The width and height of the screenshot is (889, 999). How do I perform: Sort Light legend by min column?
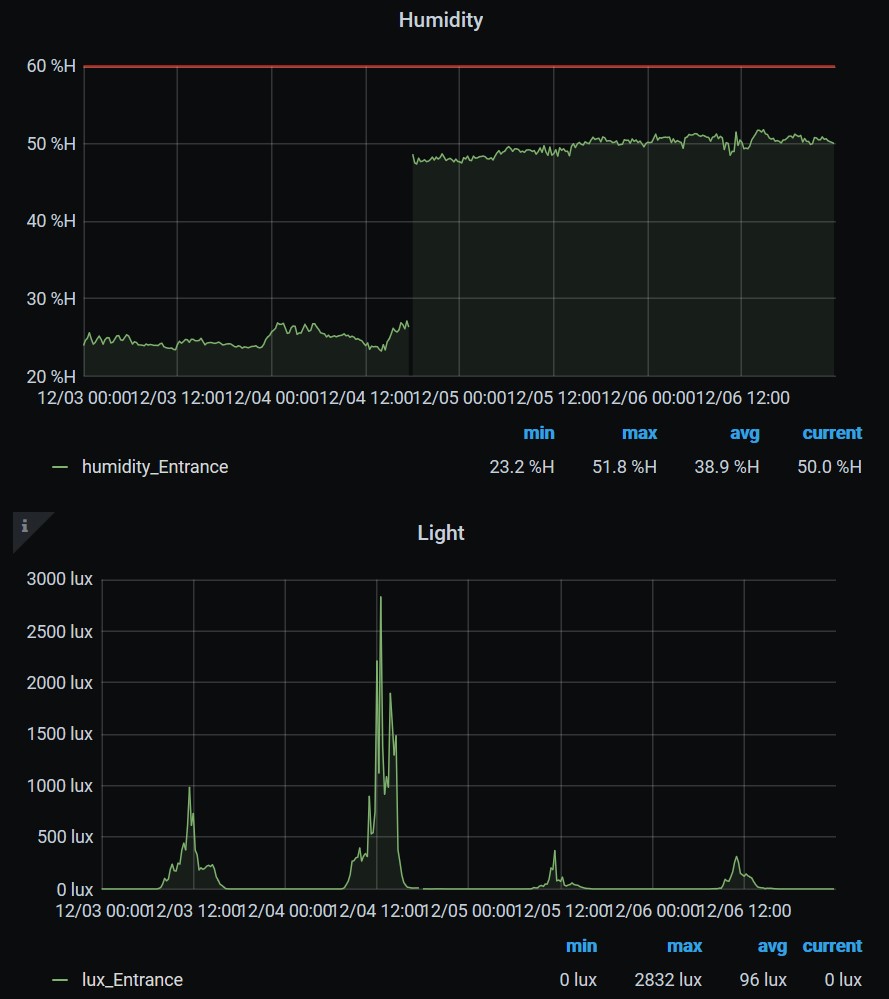pos(581,946)
